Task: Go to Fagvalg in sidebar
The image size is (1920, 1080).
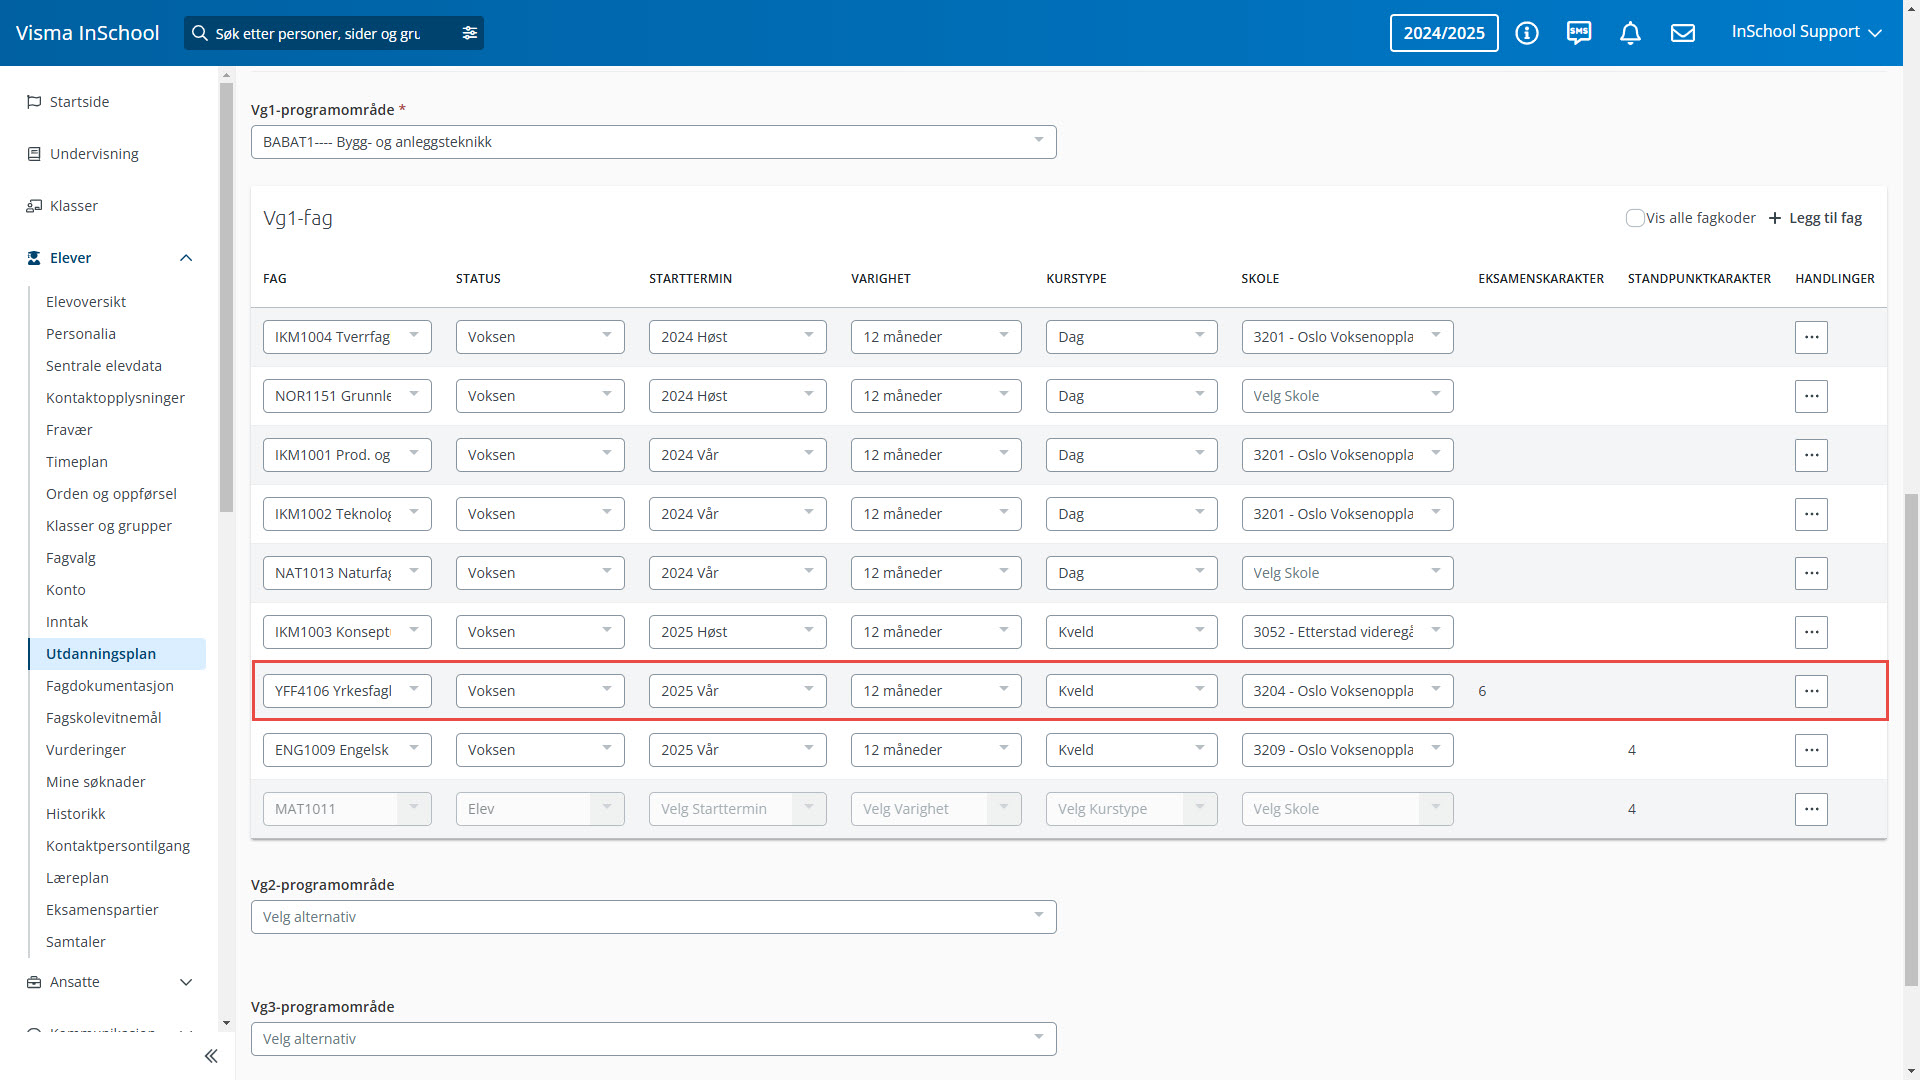Action: [71, 558]
